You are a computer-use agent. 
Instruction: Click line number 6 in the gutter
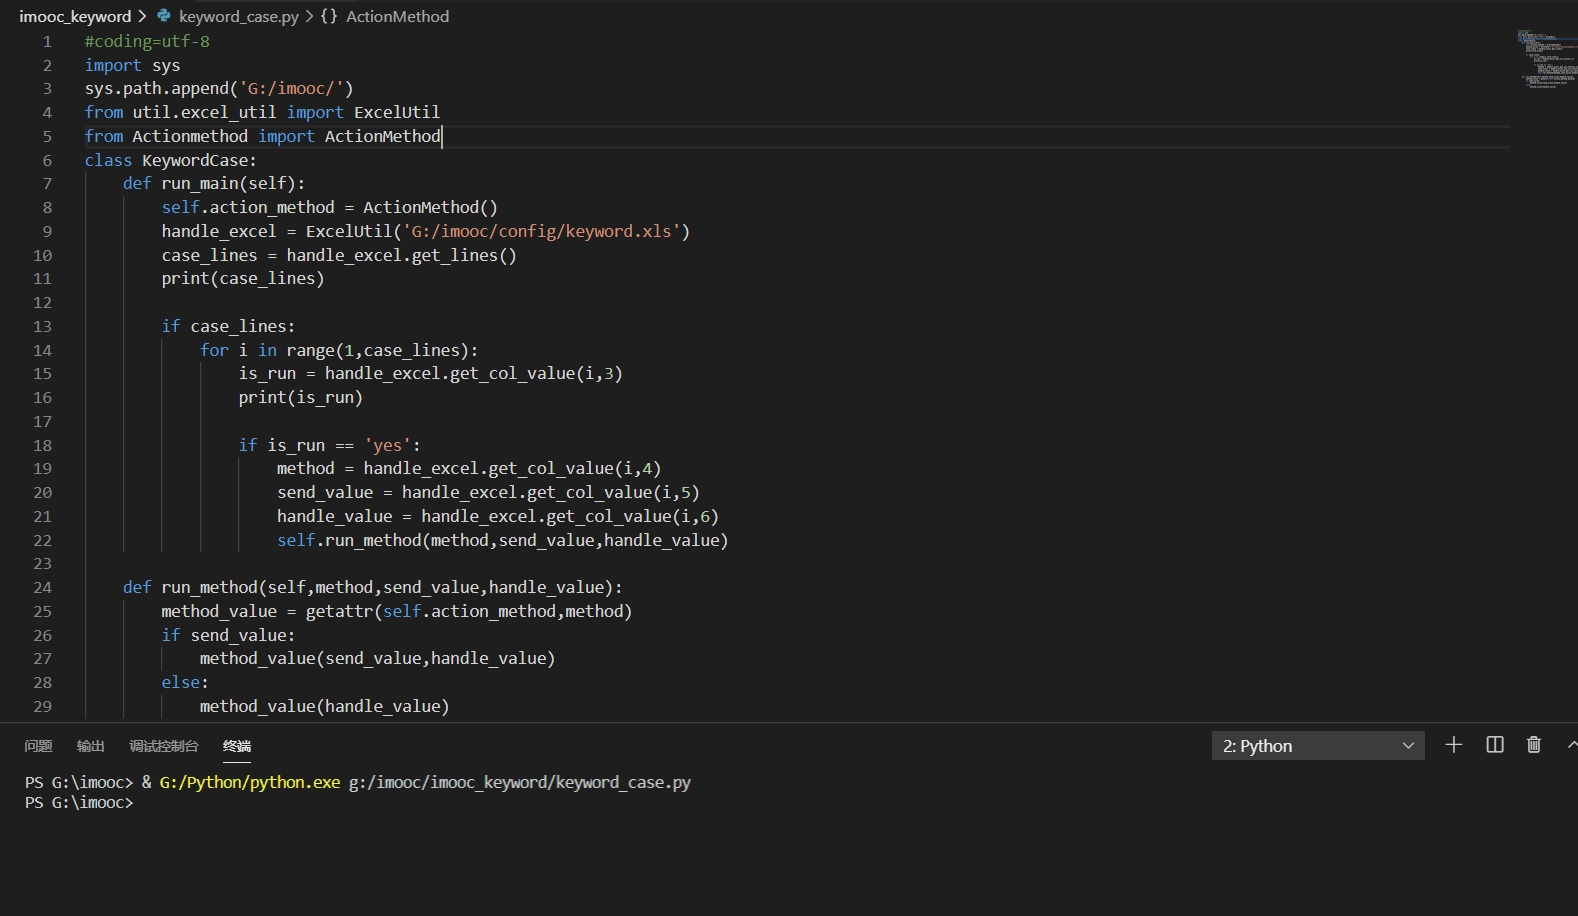[x=47, y=160]
